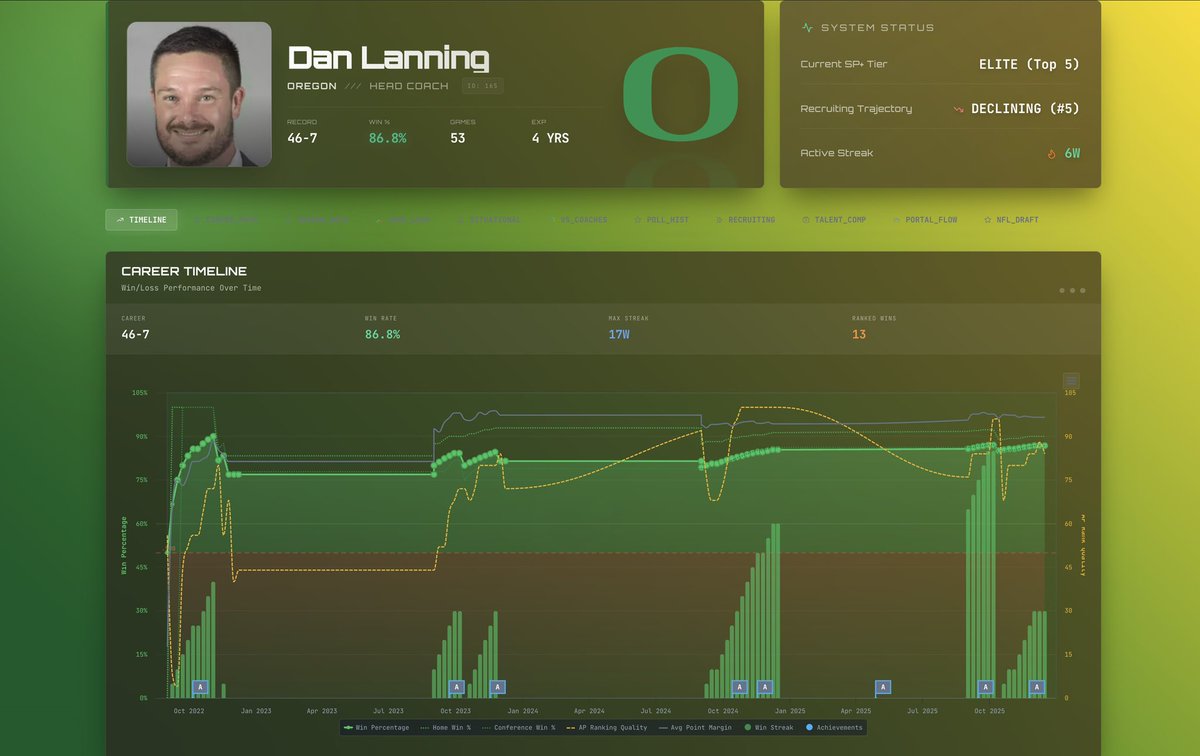
Task: Click the 53 games value
Action: [457, 138]
